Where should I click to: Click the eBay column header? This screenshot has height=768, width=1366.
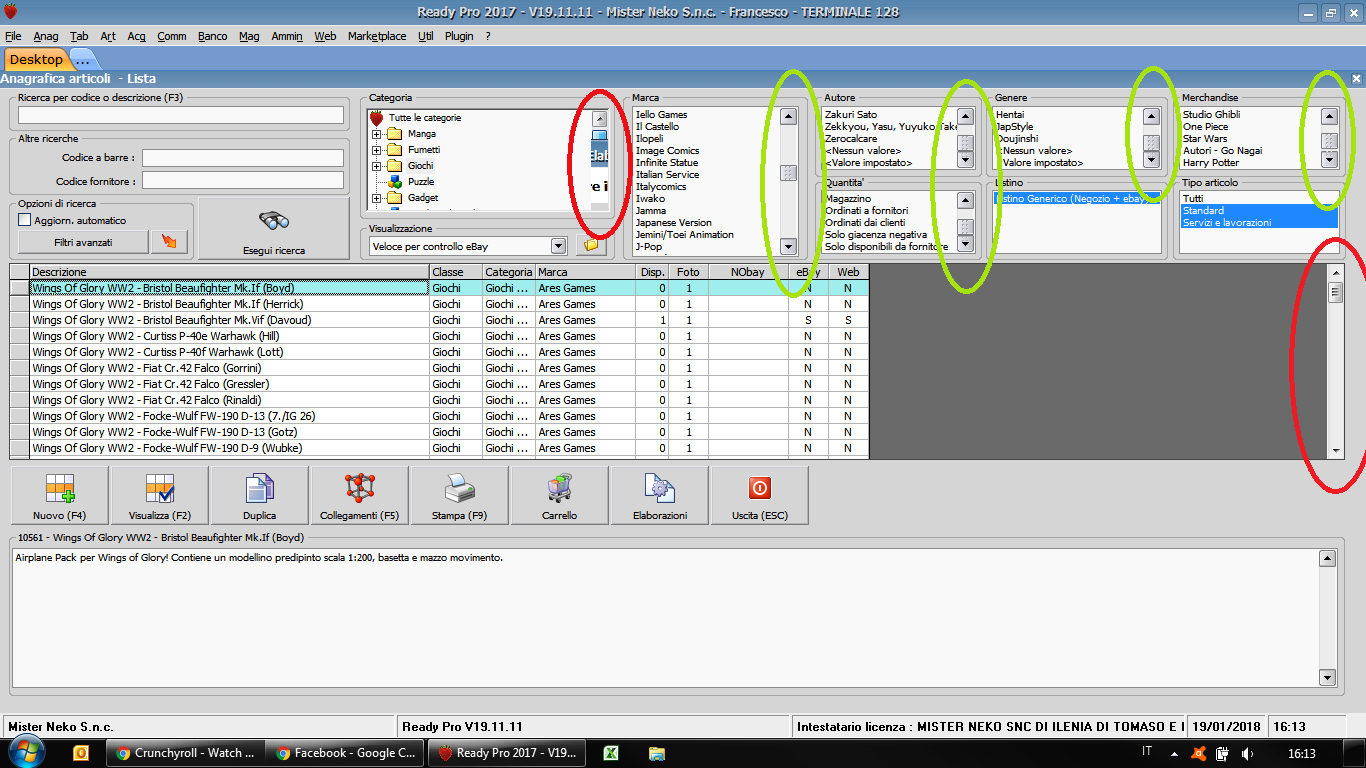[x=808, y=272]
